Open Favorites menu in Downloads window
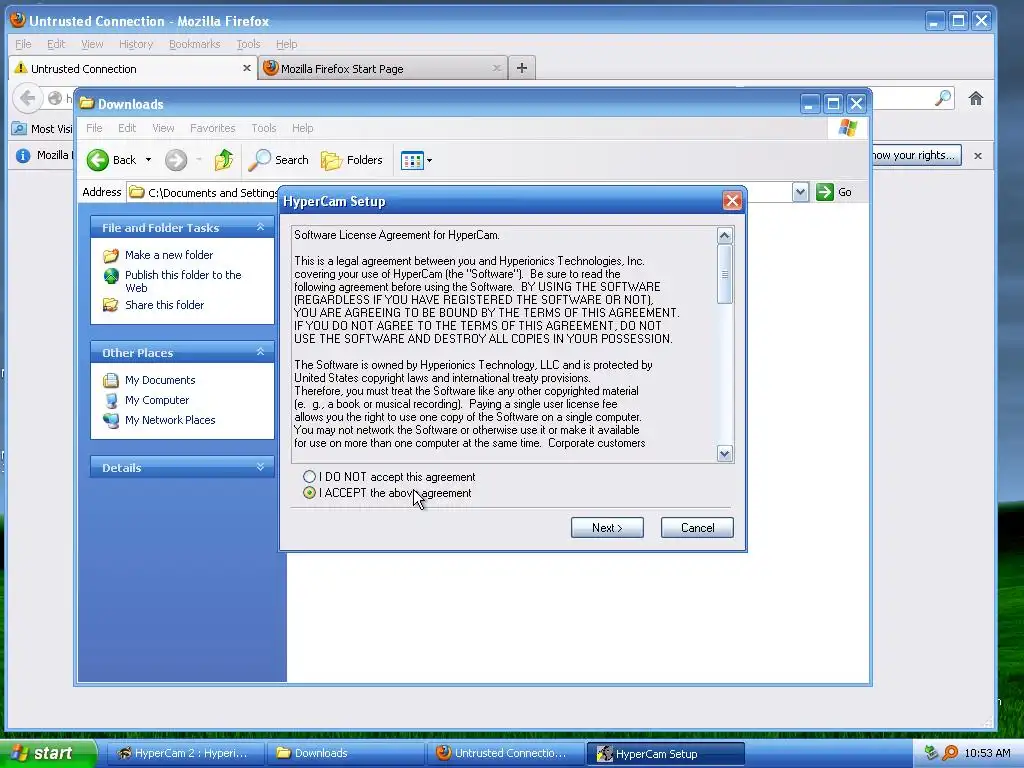 point(212,128)
